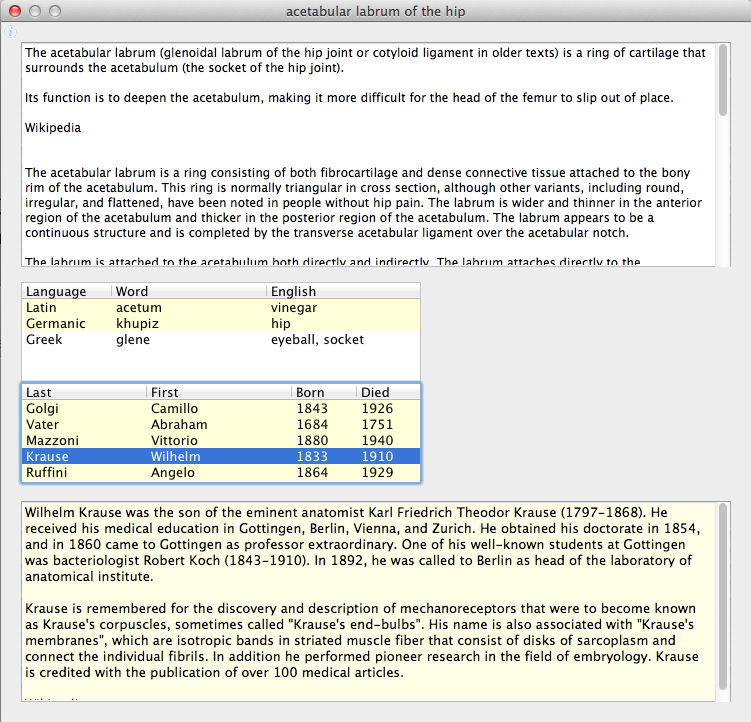
Task: Click the English column header
Action: 342,291
